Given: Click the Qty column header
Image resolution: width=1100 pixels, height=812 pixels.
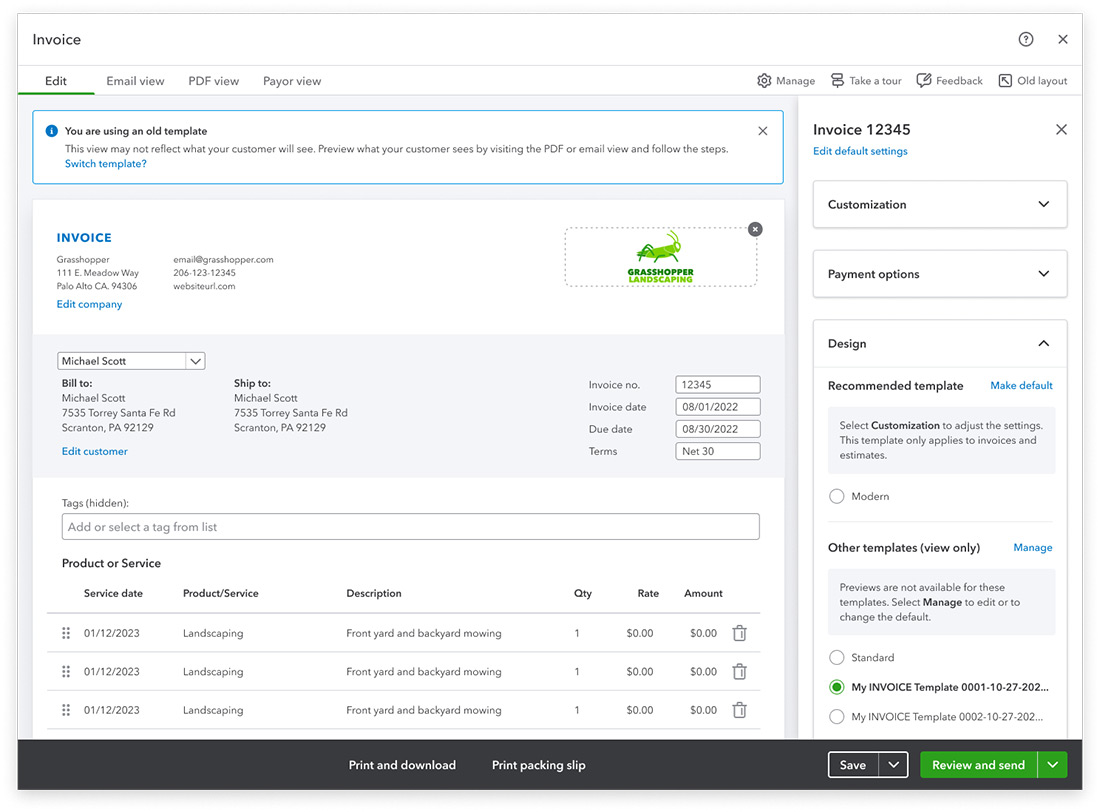Looking at the screenshot, I should [582, 593].
